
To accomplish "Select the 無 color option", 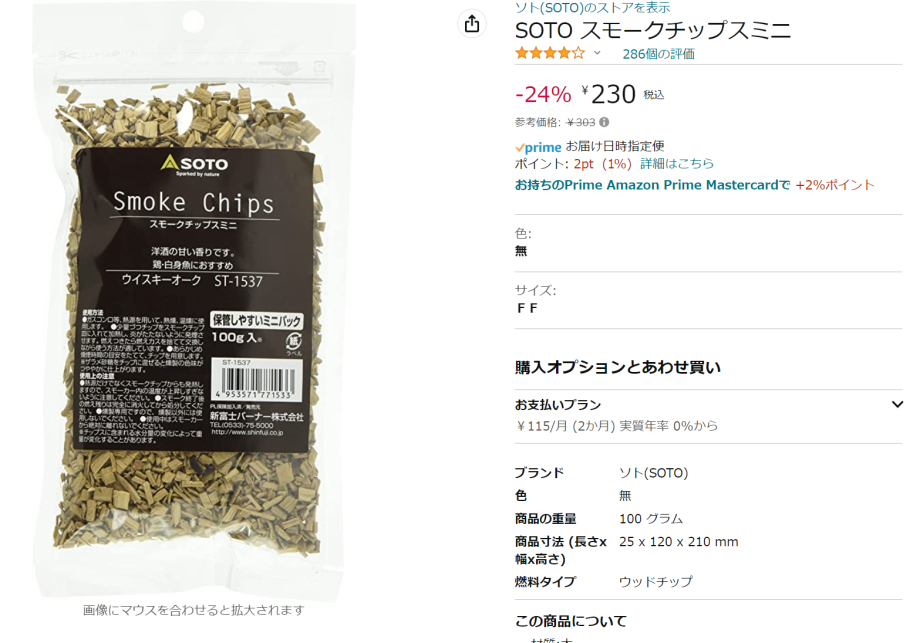I will point(521,251).
